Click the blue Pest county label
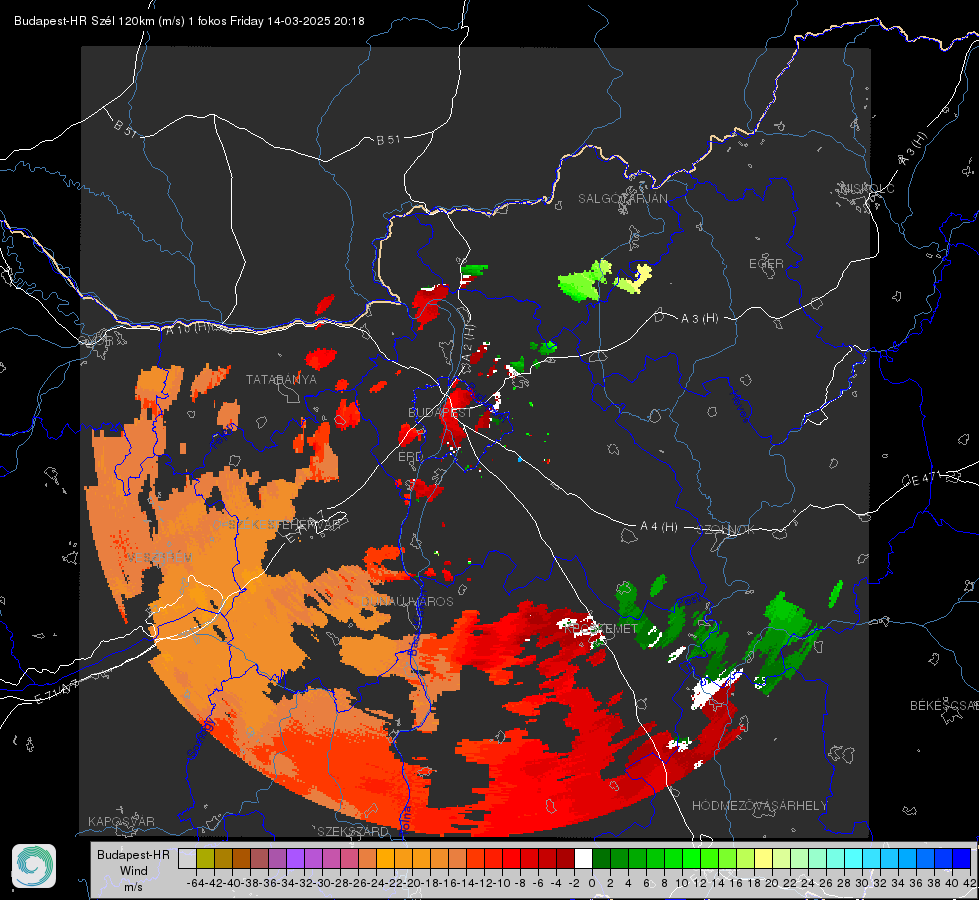The image size is (979, 900). [x=690, y=600]
